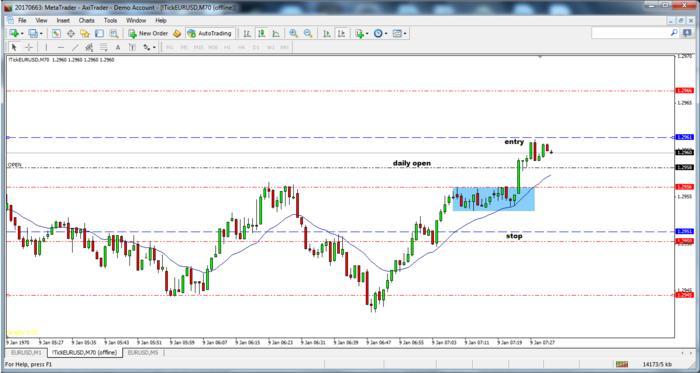Viewport: 700px width, 373px height.
Task: Select the Vertical Line tool
Action: coord(46,47)
